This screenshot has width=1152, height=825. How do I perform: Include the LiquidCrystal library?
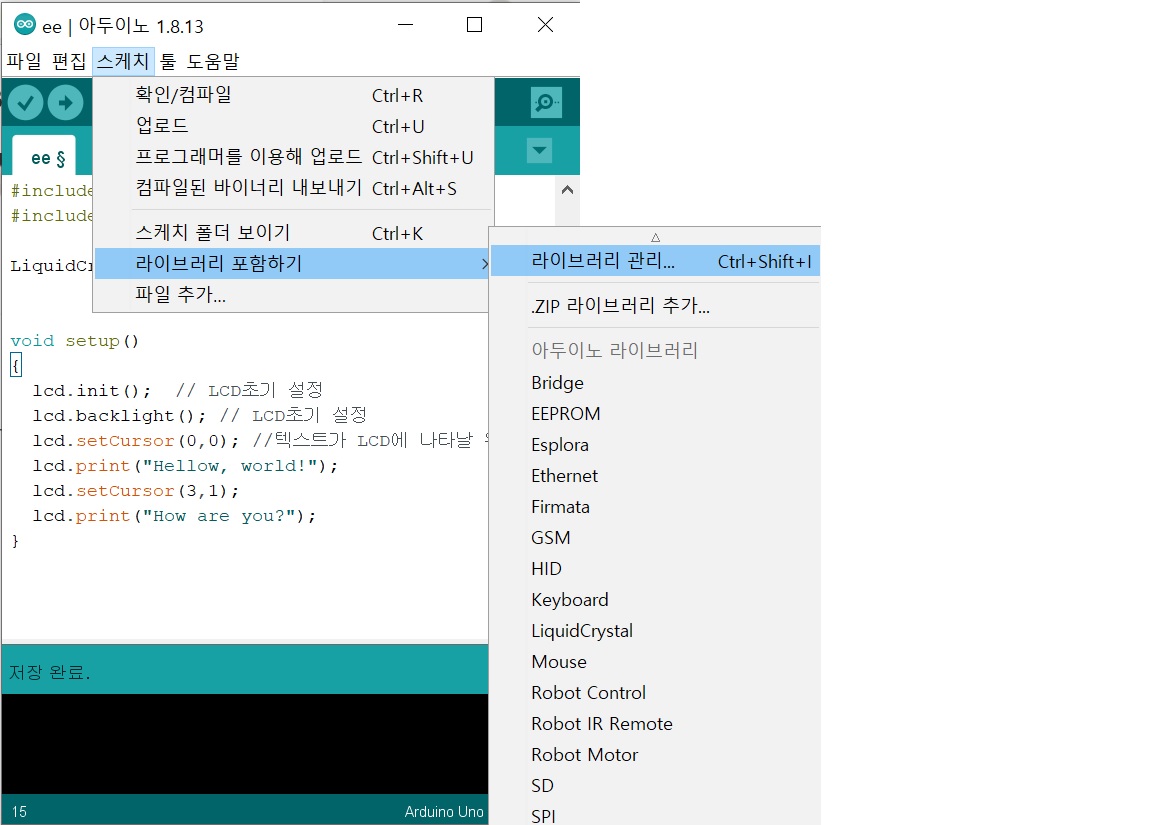655,631
